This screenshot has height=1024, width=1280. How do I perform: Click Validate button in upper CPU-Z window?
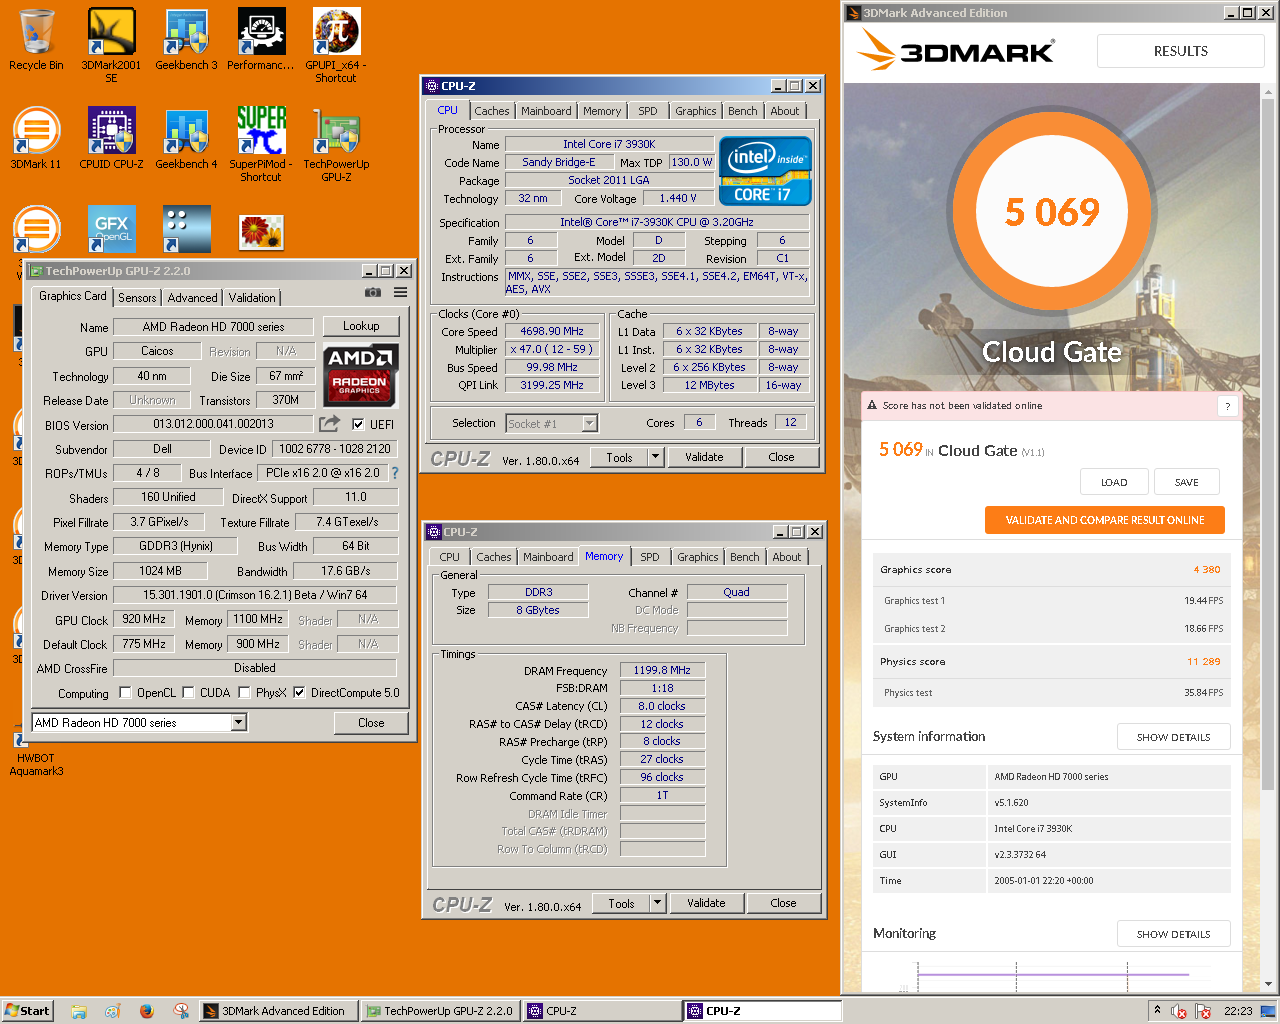click(x=704, y=457)
